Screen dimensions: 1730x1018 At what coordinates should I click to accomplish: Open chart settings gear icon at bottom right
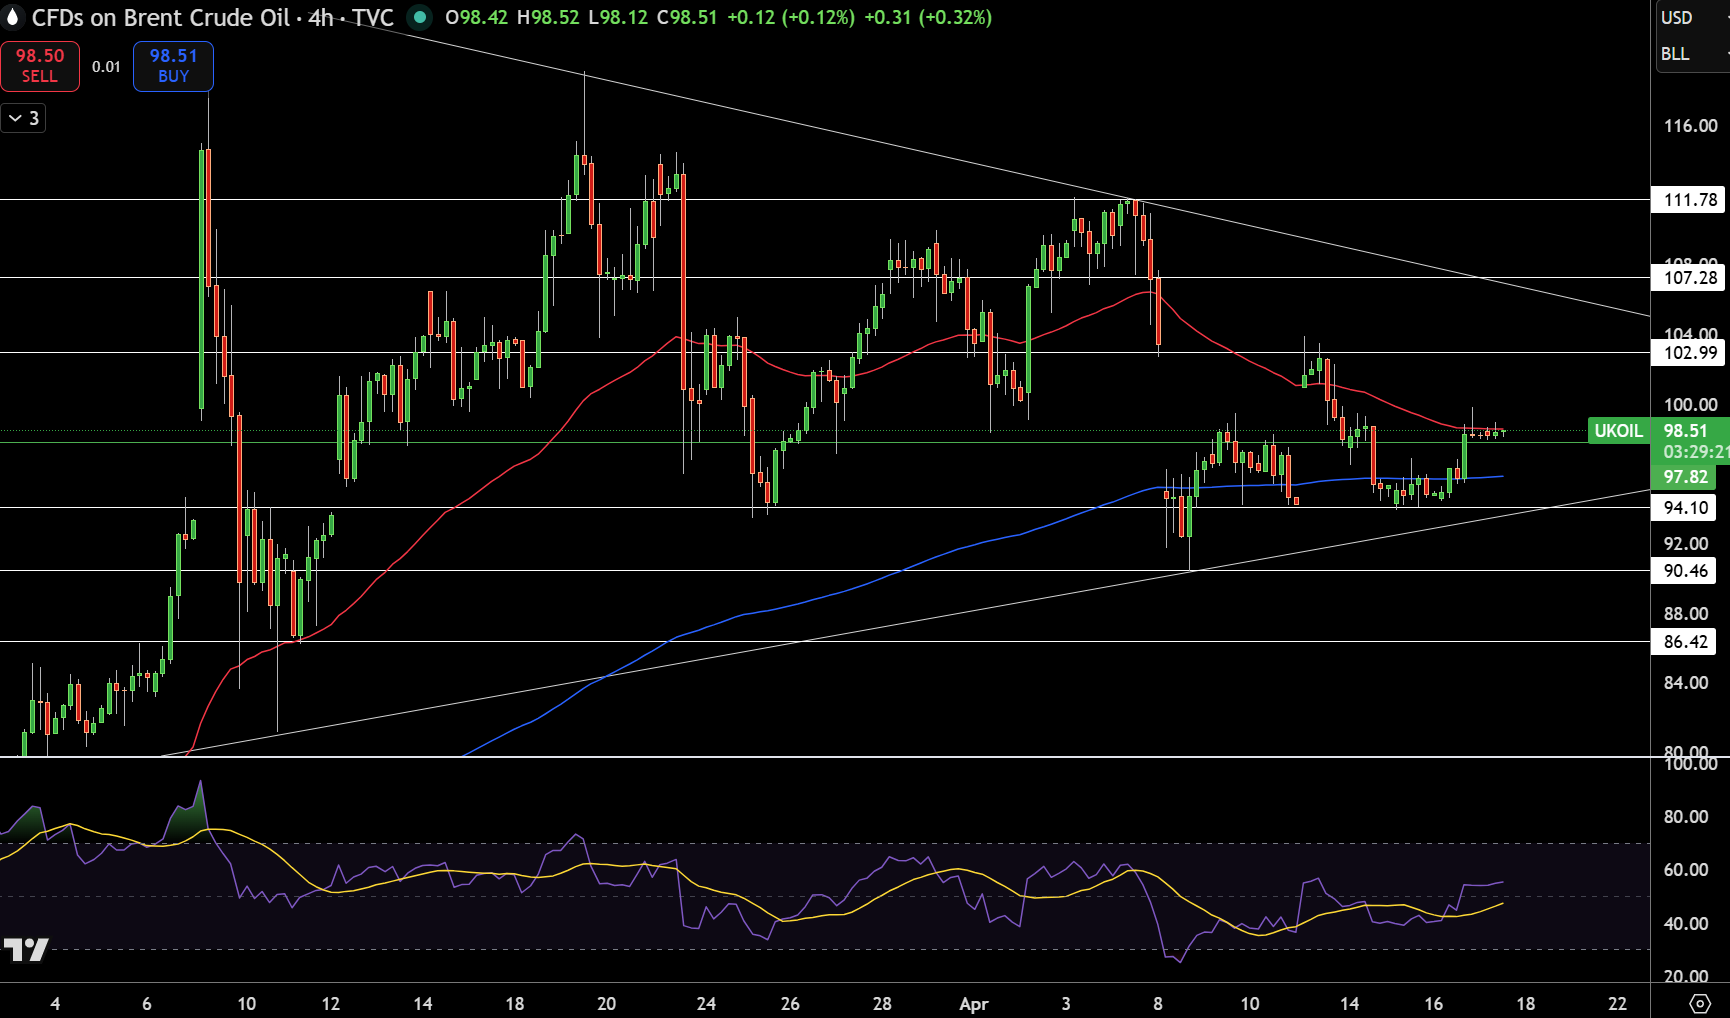tap(1699, 1003)
